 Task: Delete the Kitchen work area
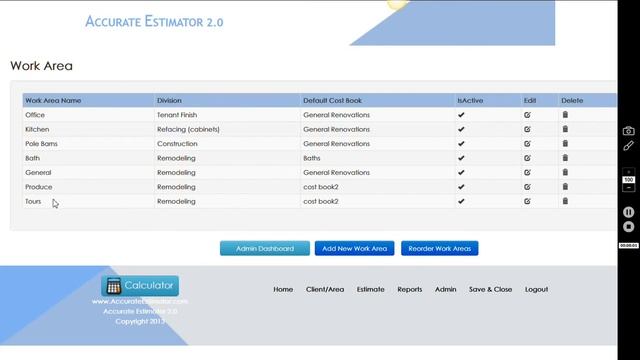[x=565, y=129]
